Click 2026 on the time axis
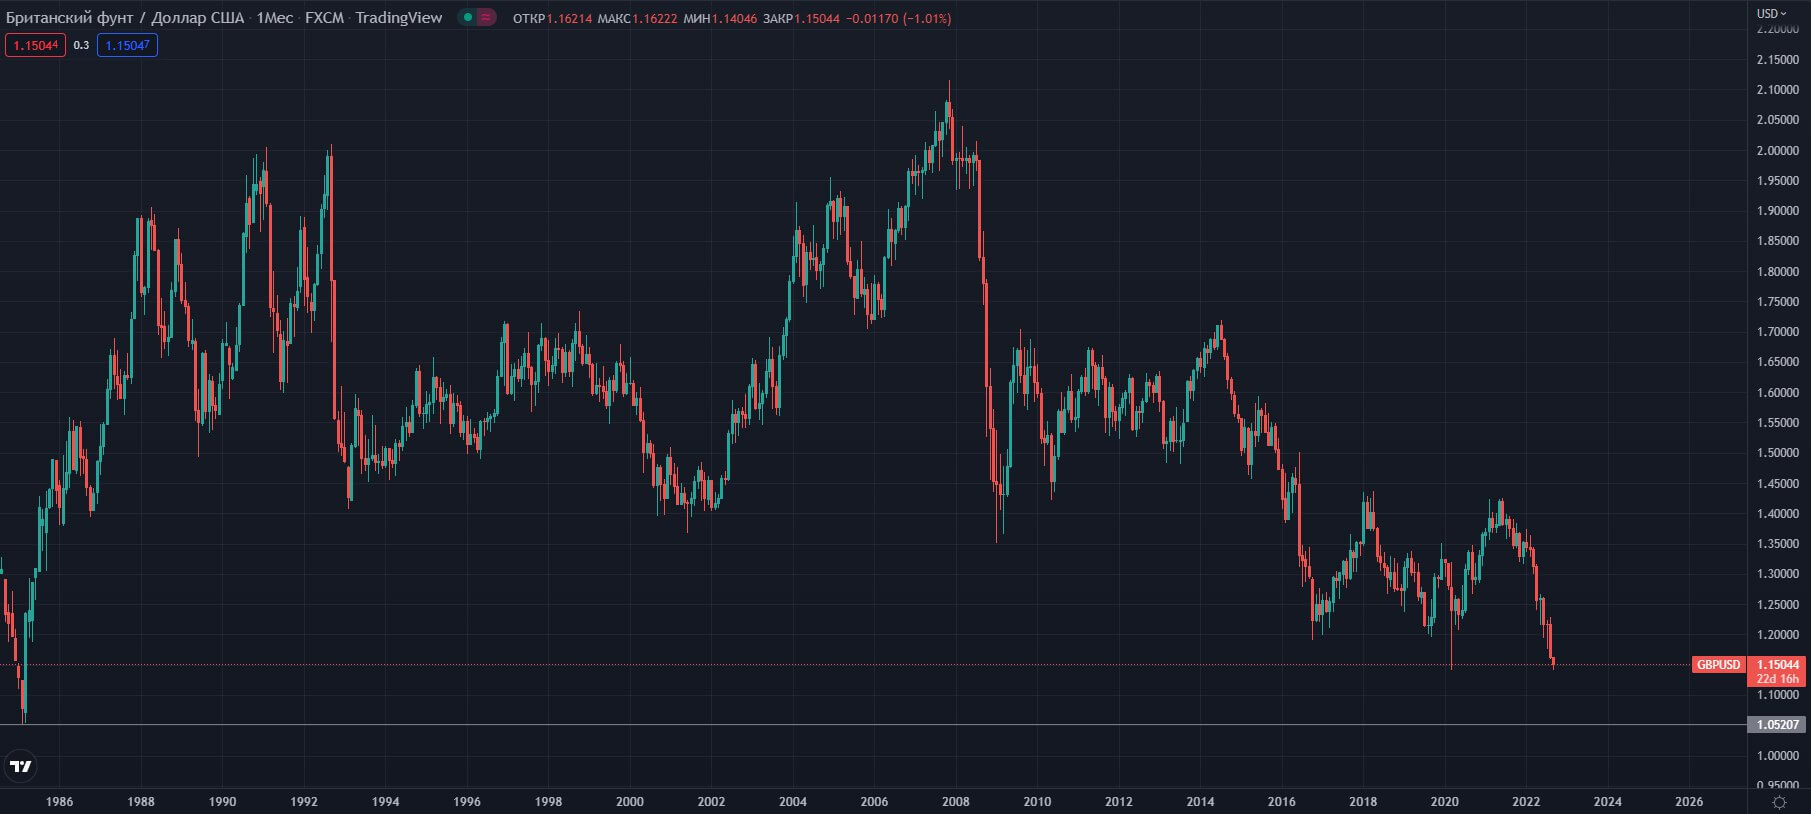Image resolution: width=1811 pixels, height=814 pixels. 1689,801
